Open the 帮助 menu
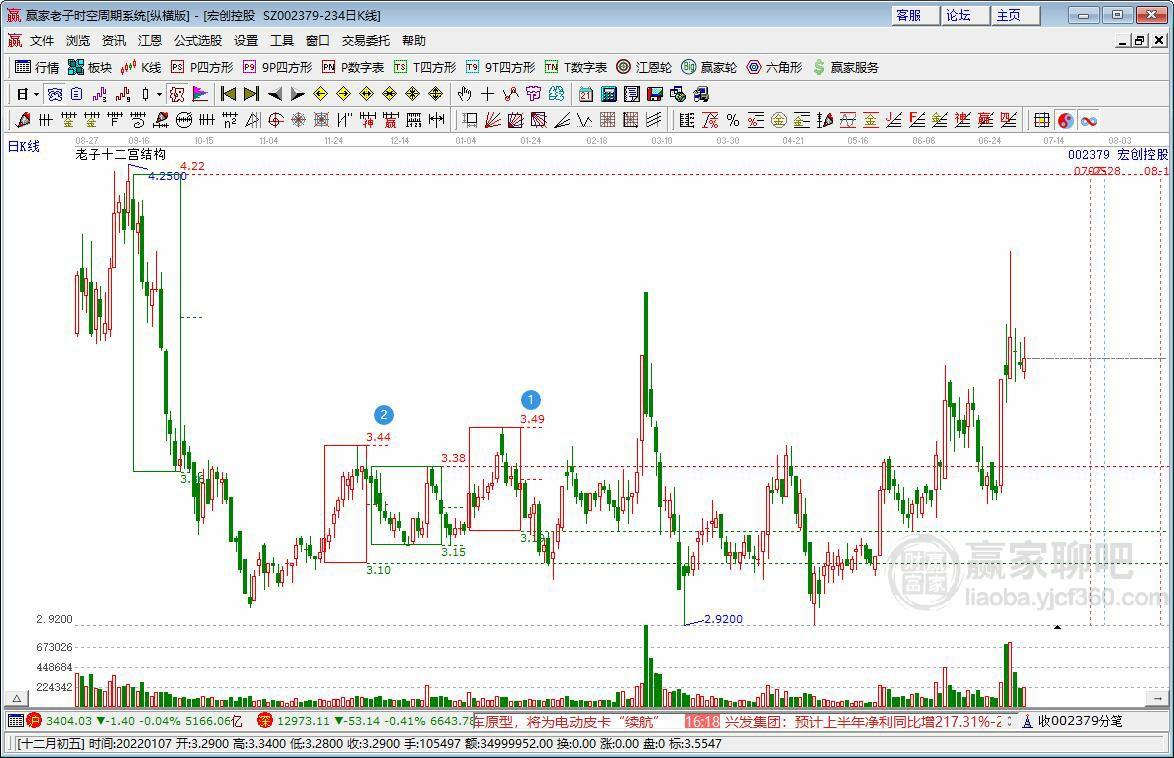The image size is (1174, 758). [x=413, y=40]
